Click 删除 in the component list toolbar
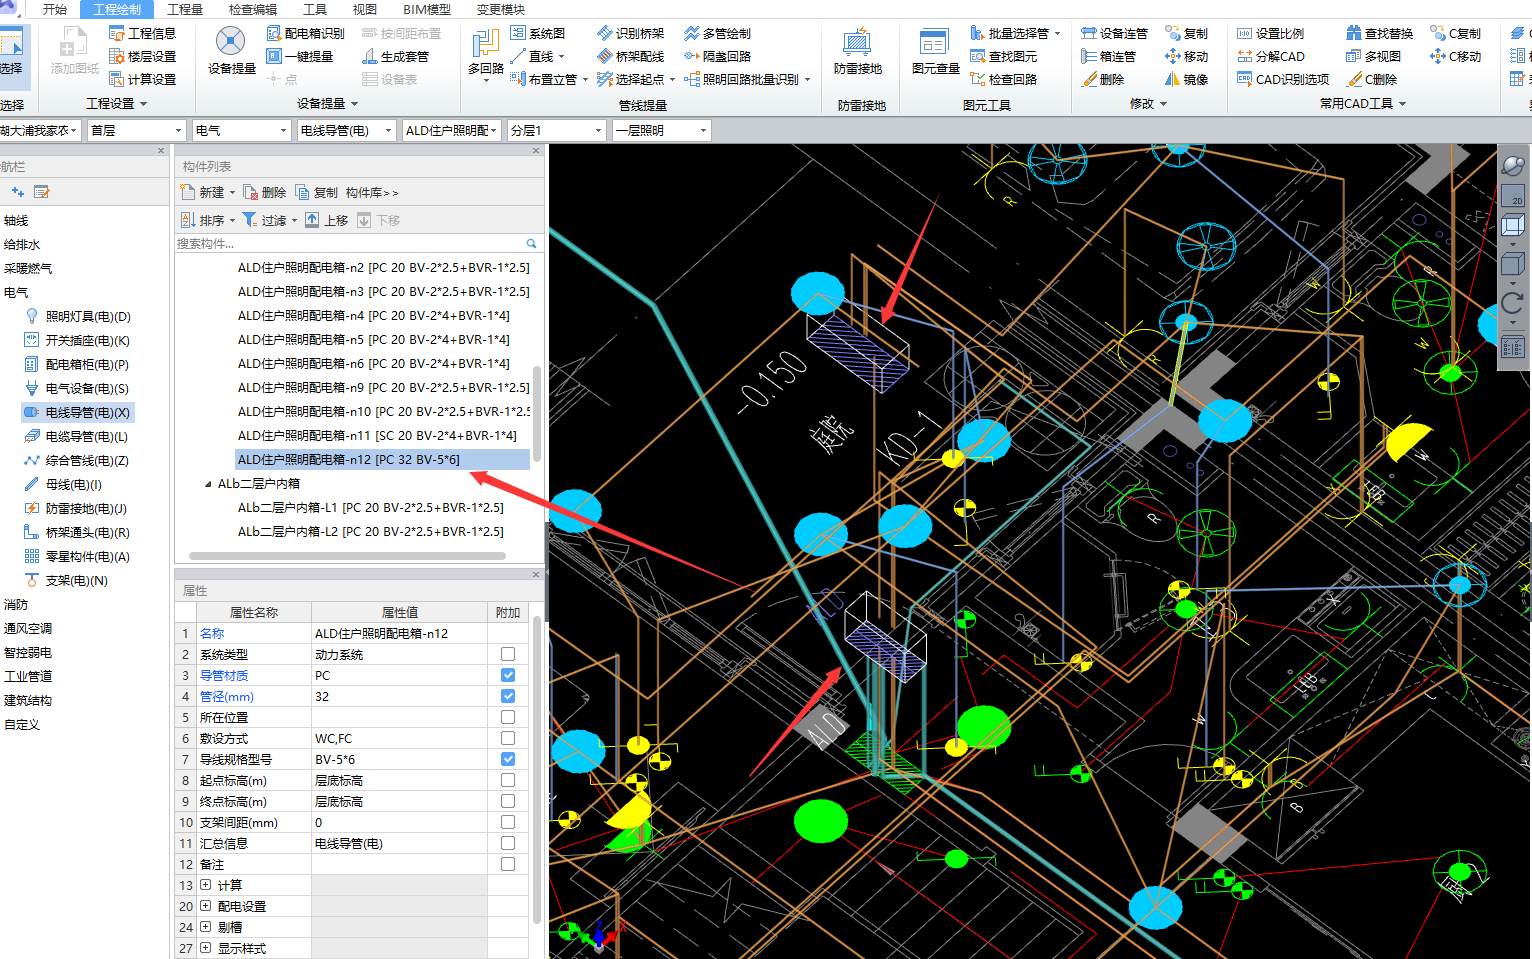This screenshot has height=959, width=1532. coord(265,192)
